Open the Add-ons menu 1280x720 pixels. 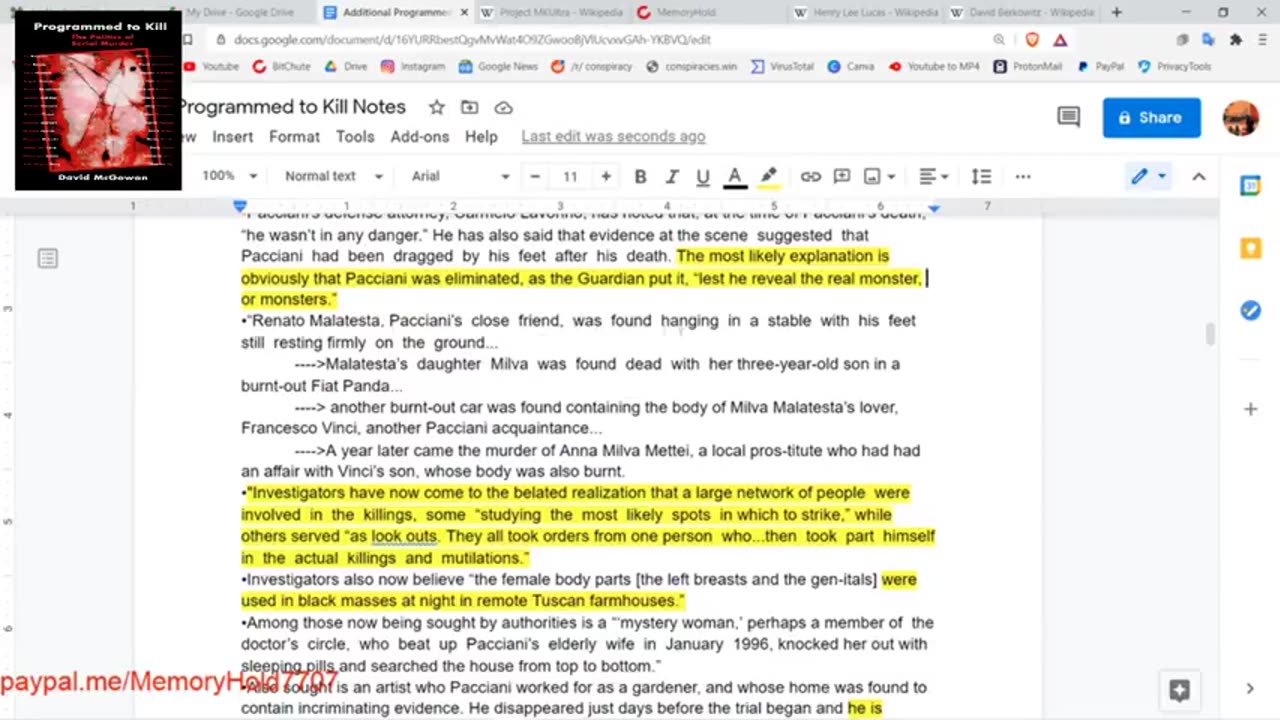419,137
